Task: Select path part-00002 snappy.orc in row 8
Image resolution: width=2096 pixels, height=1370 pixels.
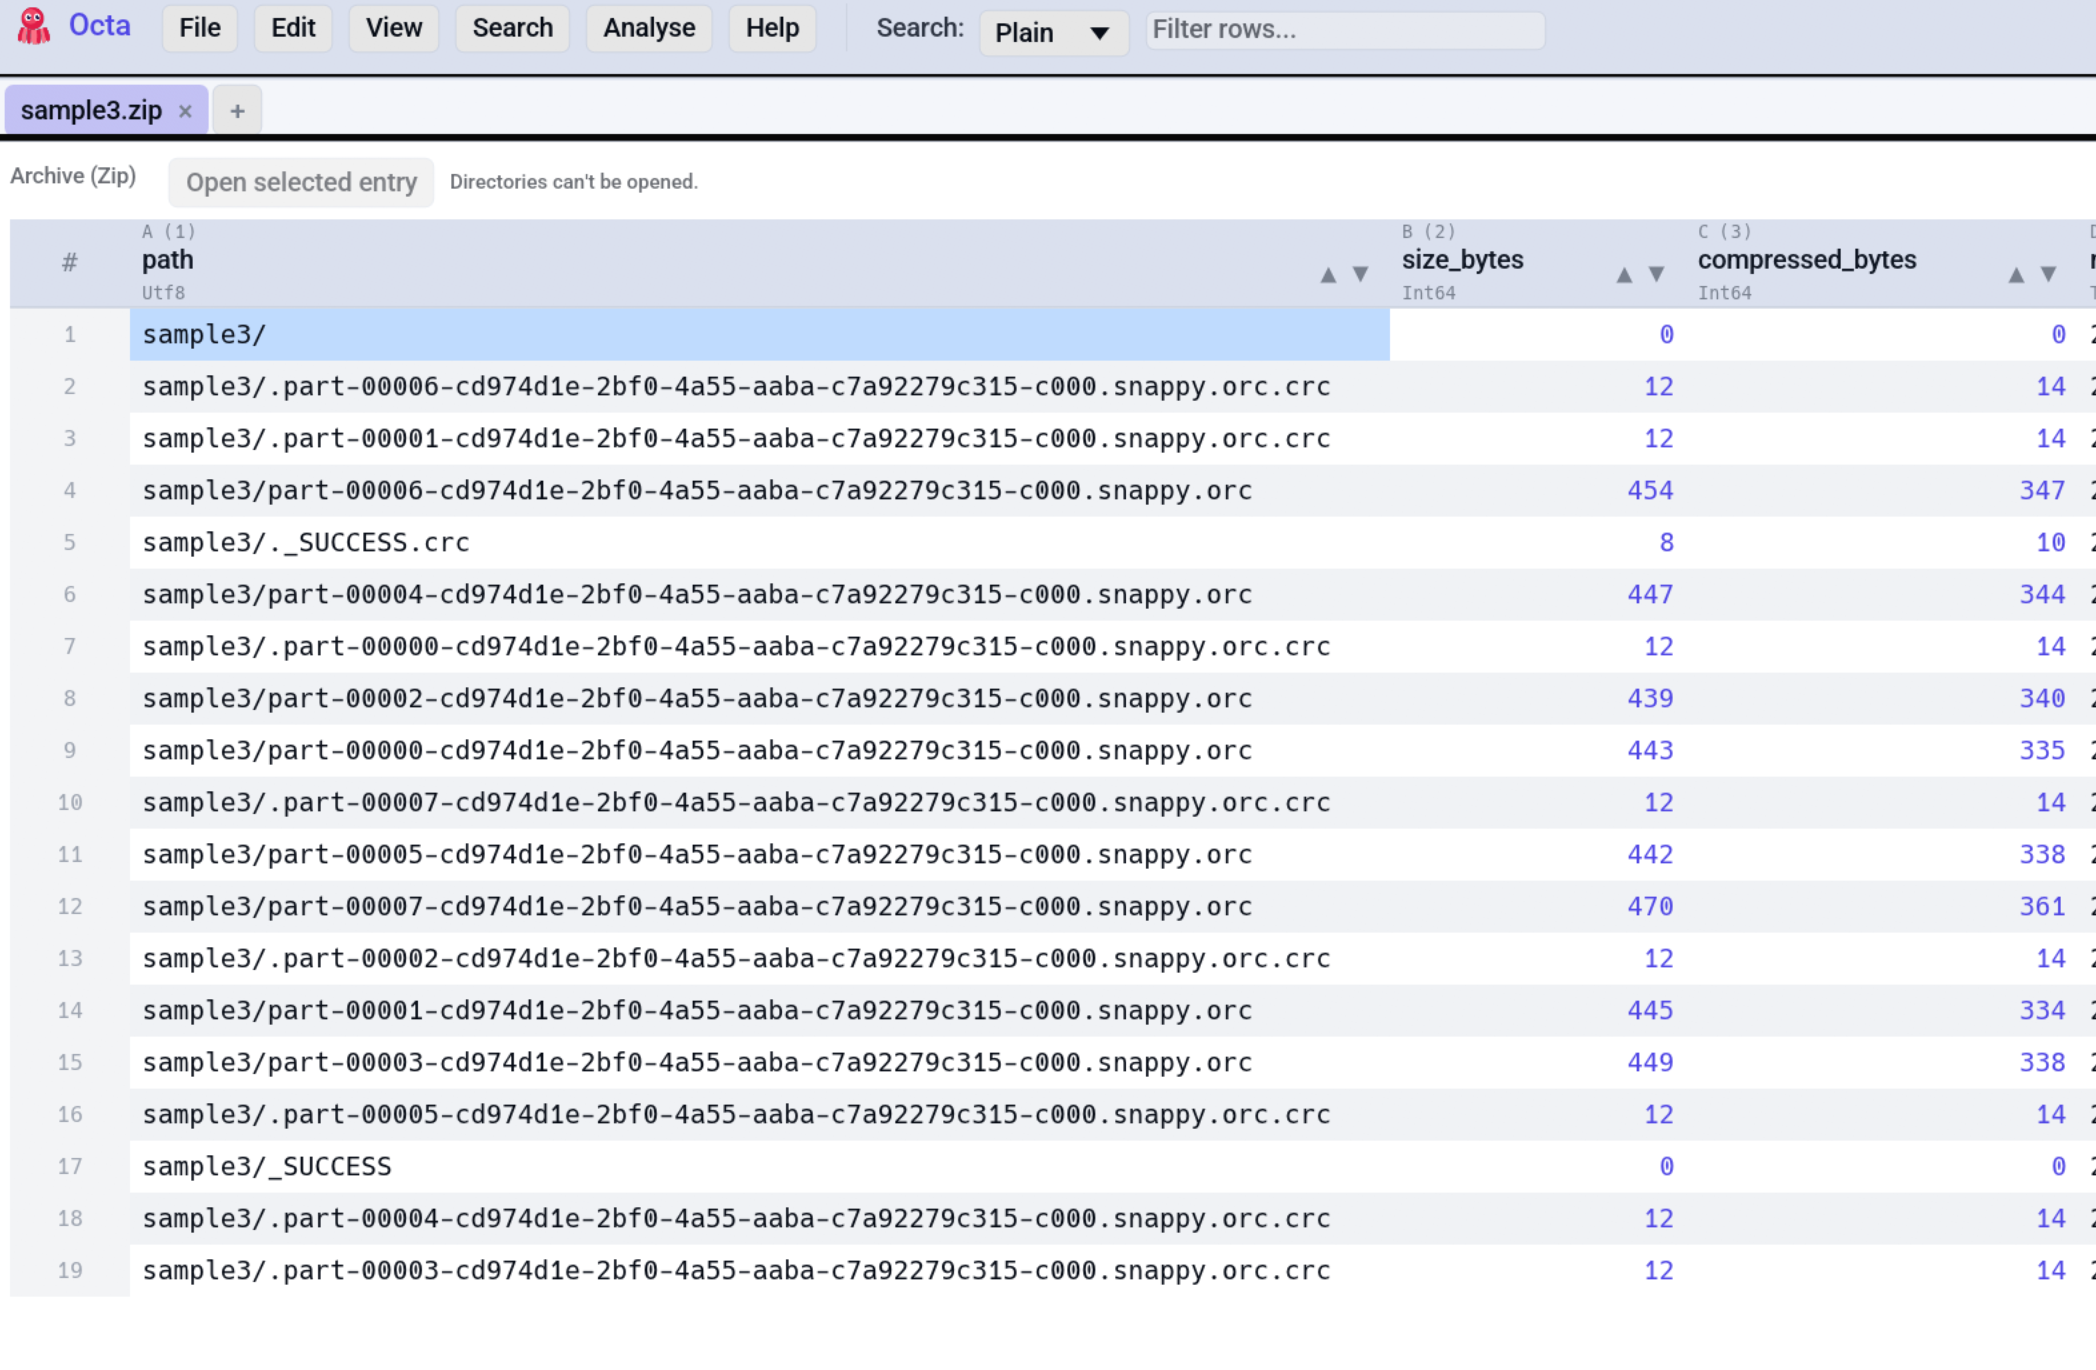Action: click(x=760, y=699)
